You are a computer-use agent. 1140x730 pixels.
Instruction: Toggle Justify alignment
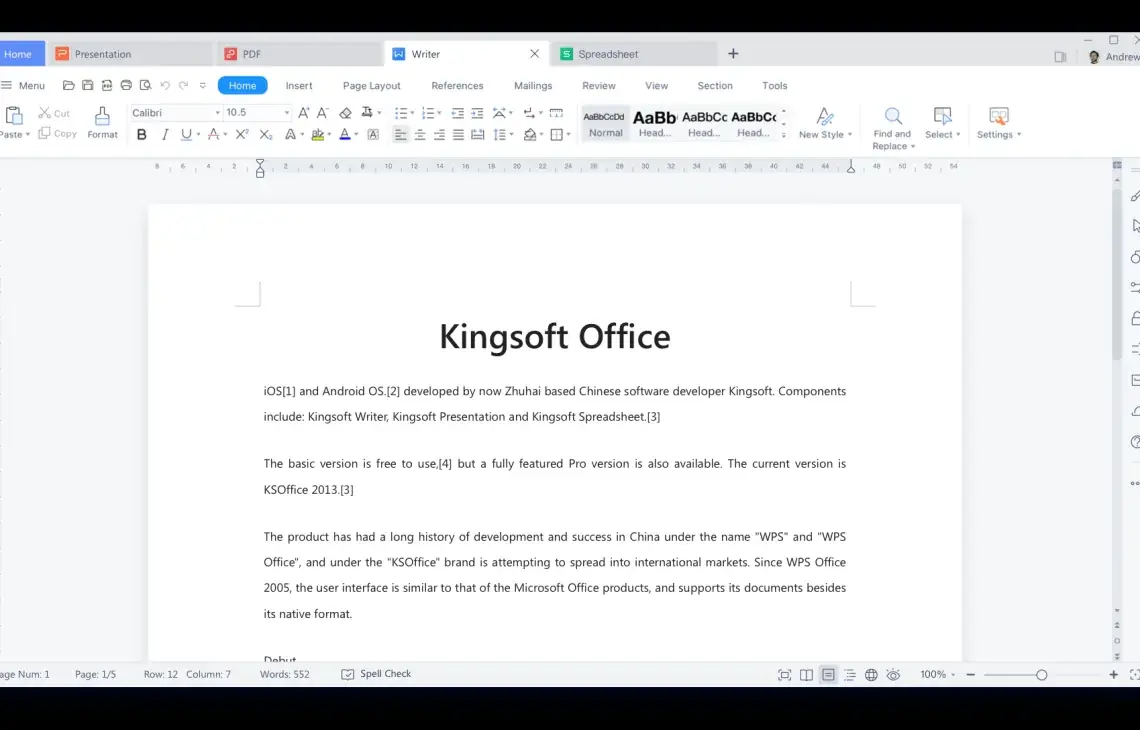(458, 135)
